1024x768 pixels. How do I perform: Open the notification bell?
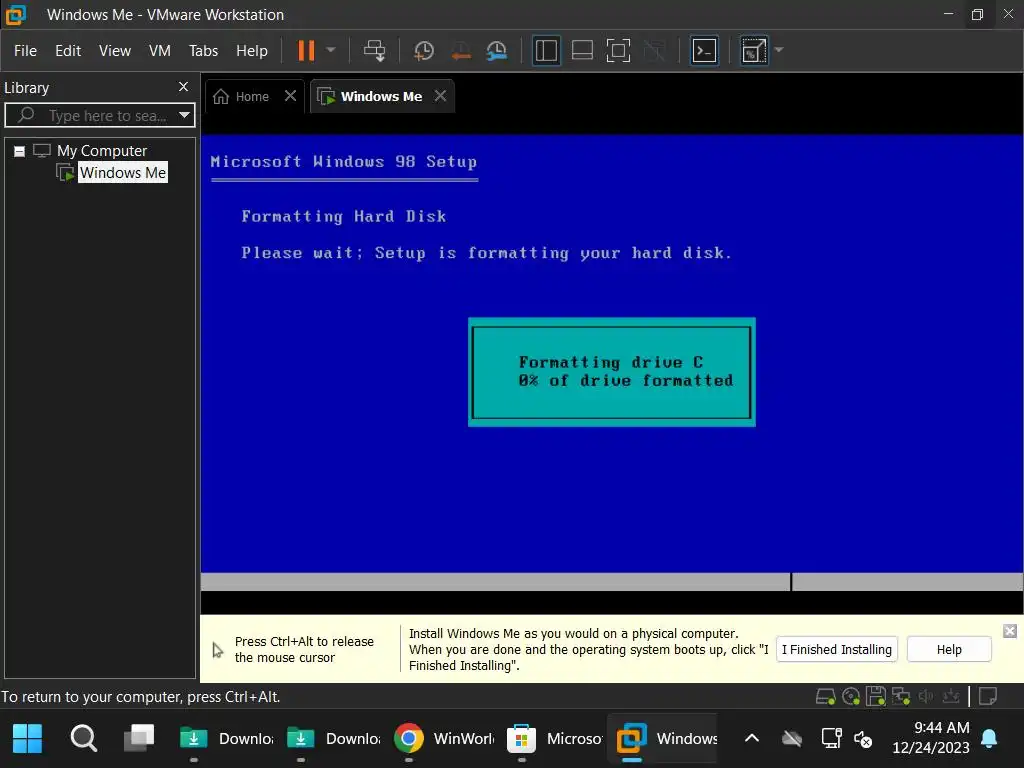989,739
